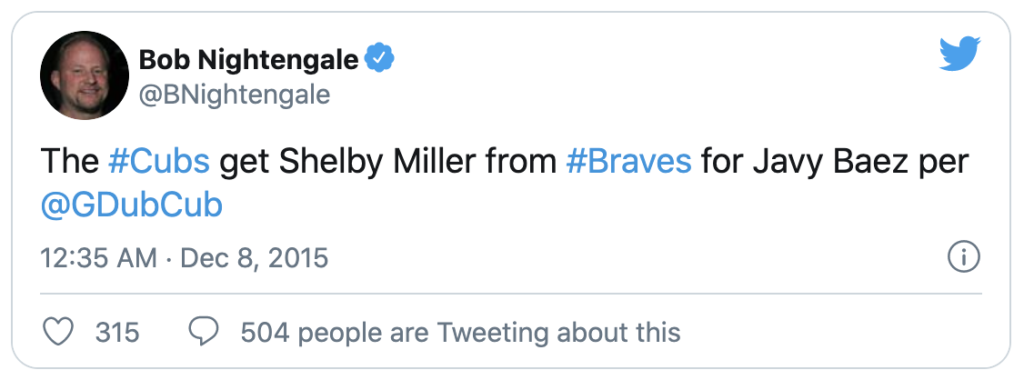
Task: Open the #Cubs hashtag
Action: tap(159, 161)
